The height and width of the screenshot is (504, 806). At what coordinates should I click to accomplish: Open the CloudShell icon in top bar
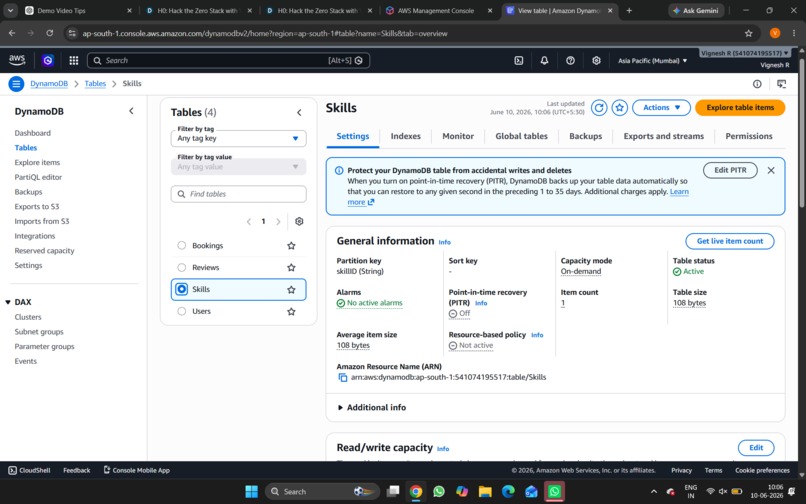click(x=519, y=61)
